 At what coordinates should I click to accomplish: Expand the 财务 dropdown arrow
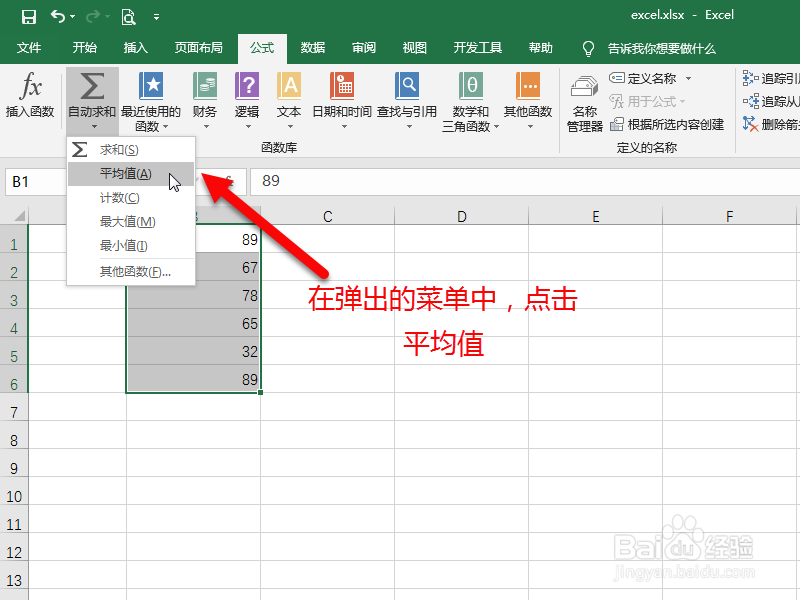206,127
